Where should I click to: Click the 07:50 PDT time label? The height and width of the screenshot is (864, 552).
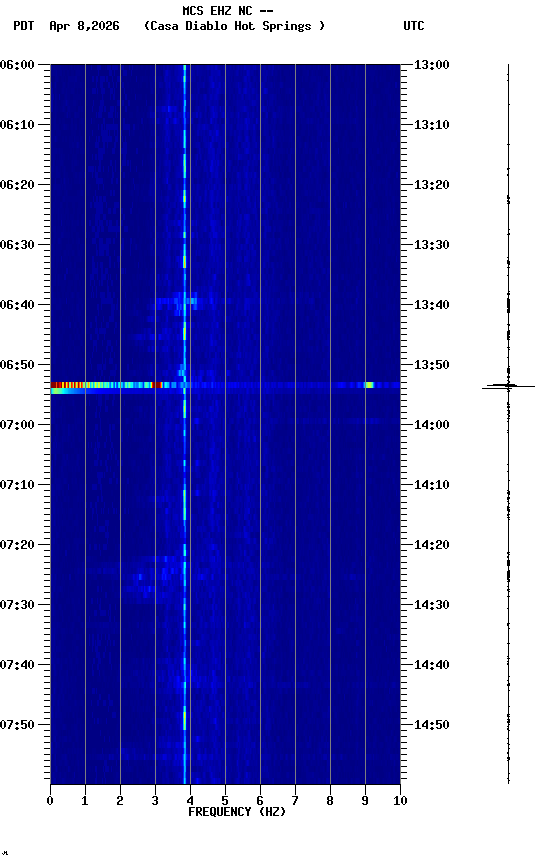click(17, 725)
